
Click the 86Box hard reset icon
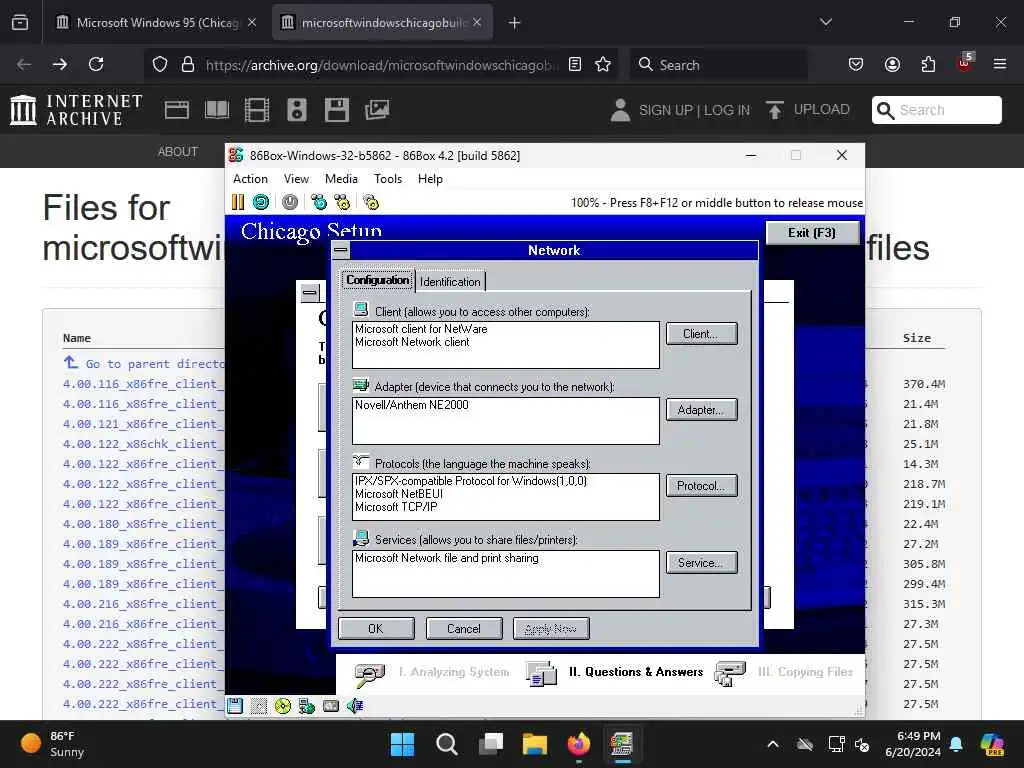point(261,202)
